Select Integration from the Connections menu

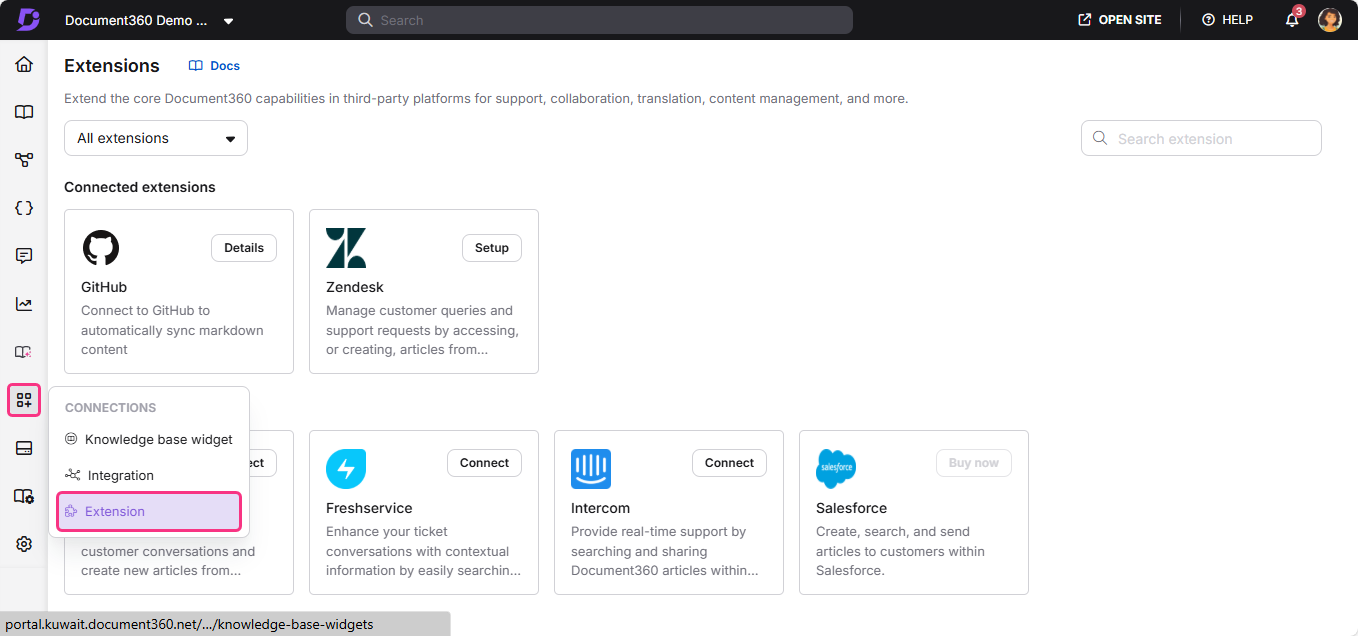click(x=119, y=475)
